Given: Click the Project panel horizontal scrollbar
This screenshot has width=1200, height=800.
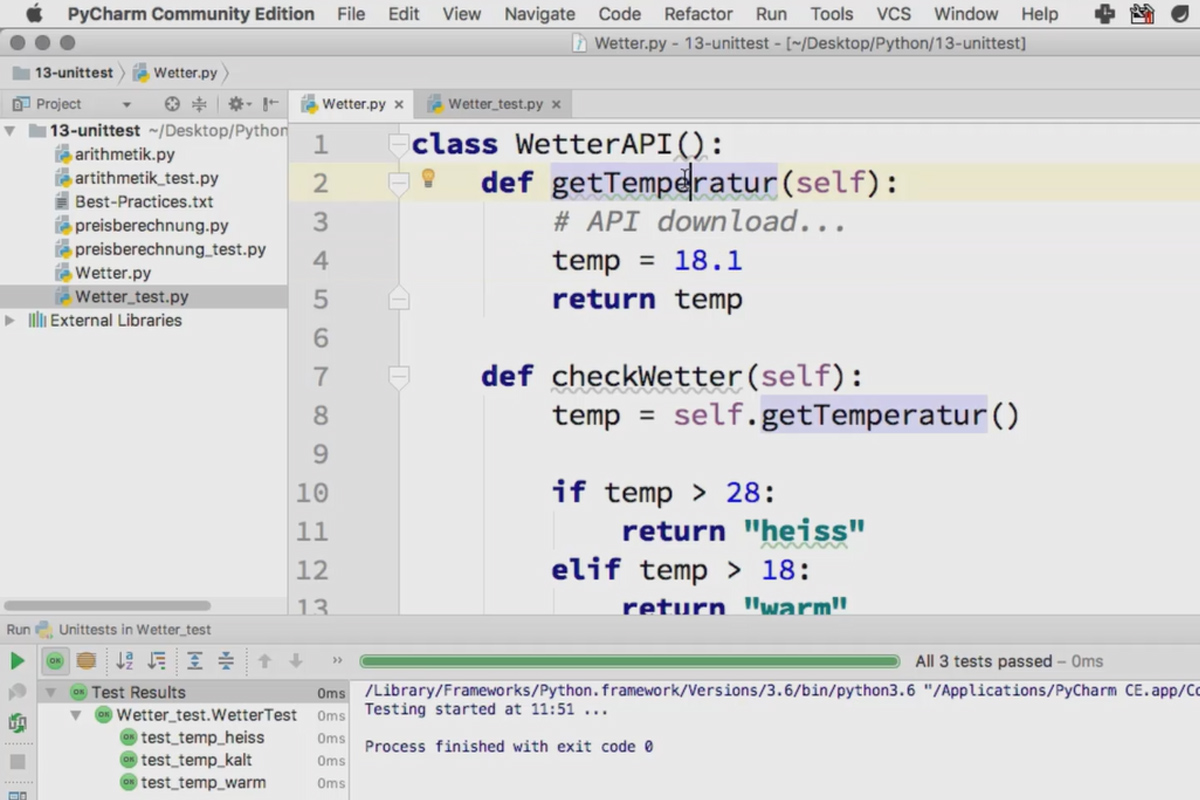Looking at the screenshot, I should (107, 605).
